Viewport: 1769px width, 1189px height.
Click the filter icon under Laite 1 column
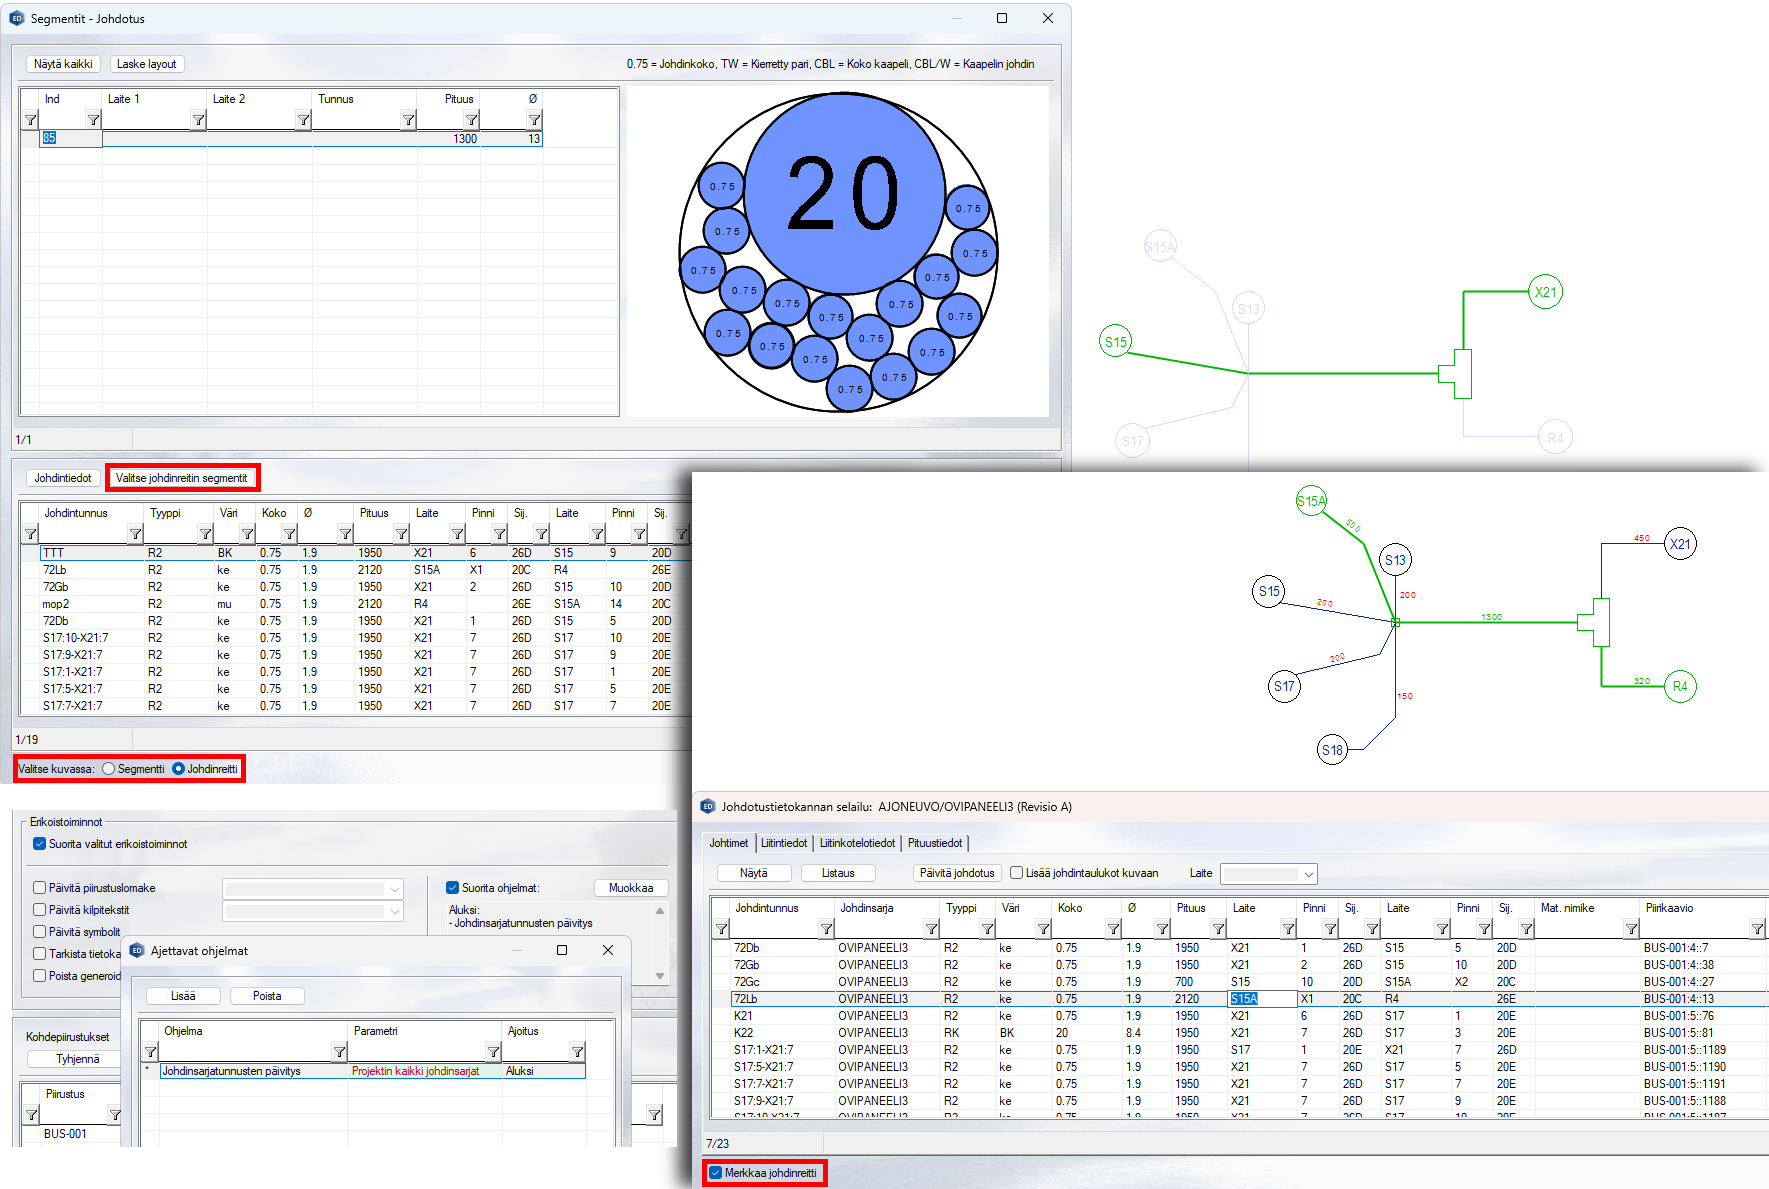point(198,120)
